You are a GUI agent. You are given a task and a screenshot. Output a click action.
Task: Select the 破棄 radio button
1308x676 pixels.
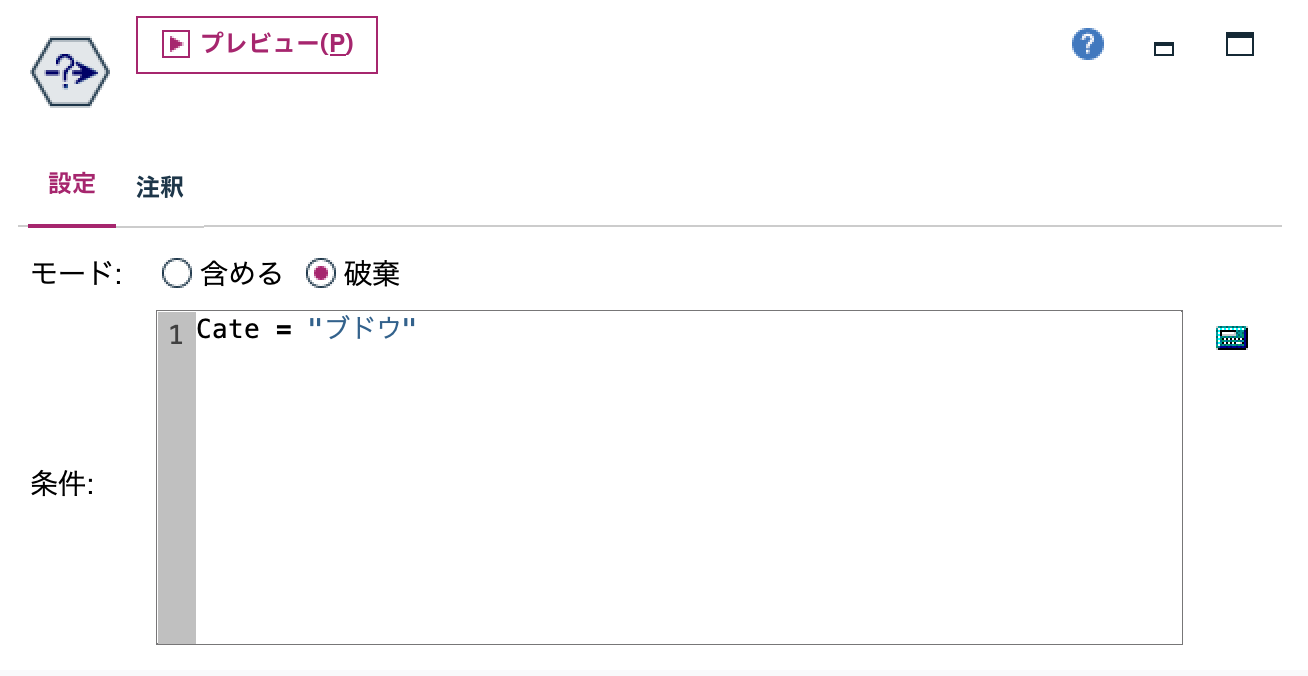pyautogui.click(x=321, y=273)
